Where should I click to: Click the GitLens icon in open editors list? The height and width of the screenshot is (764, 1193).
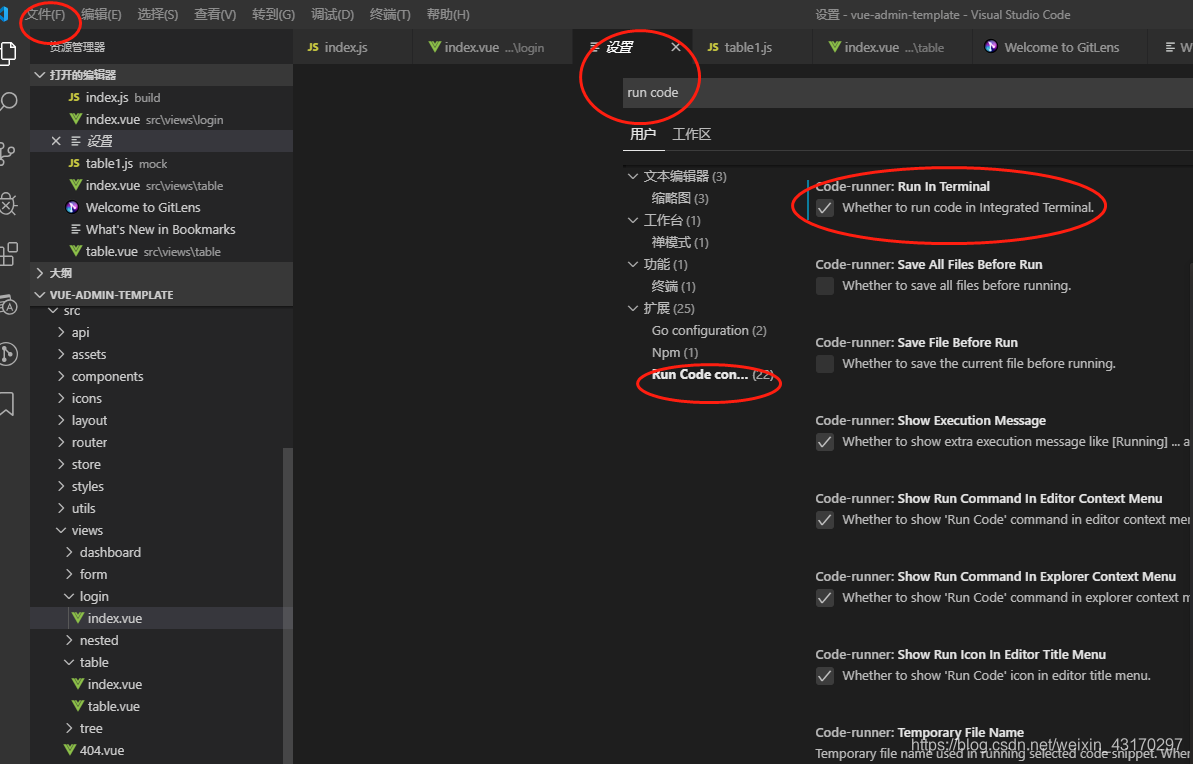(x=72, y=207)
